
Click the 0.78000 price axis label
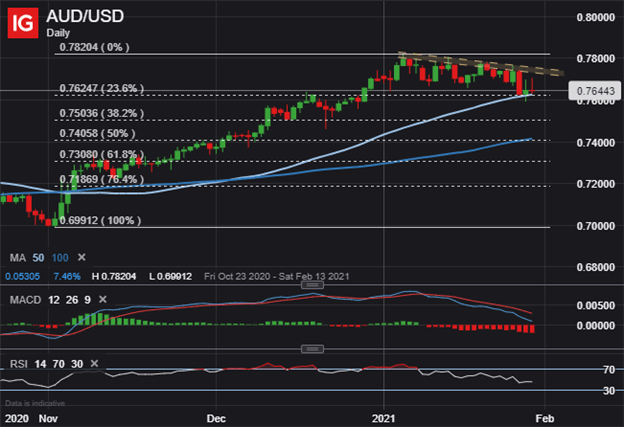click(x=595, y=59)
